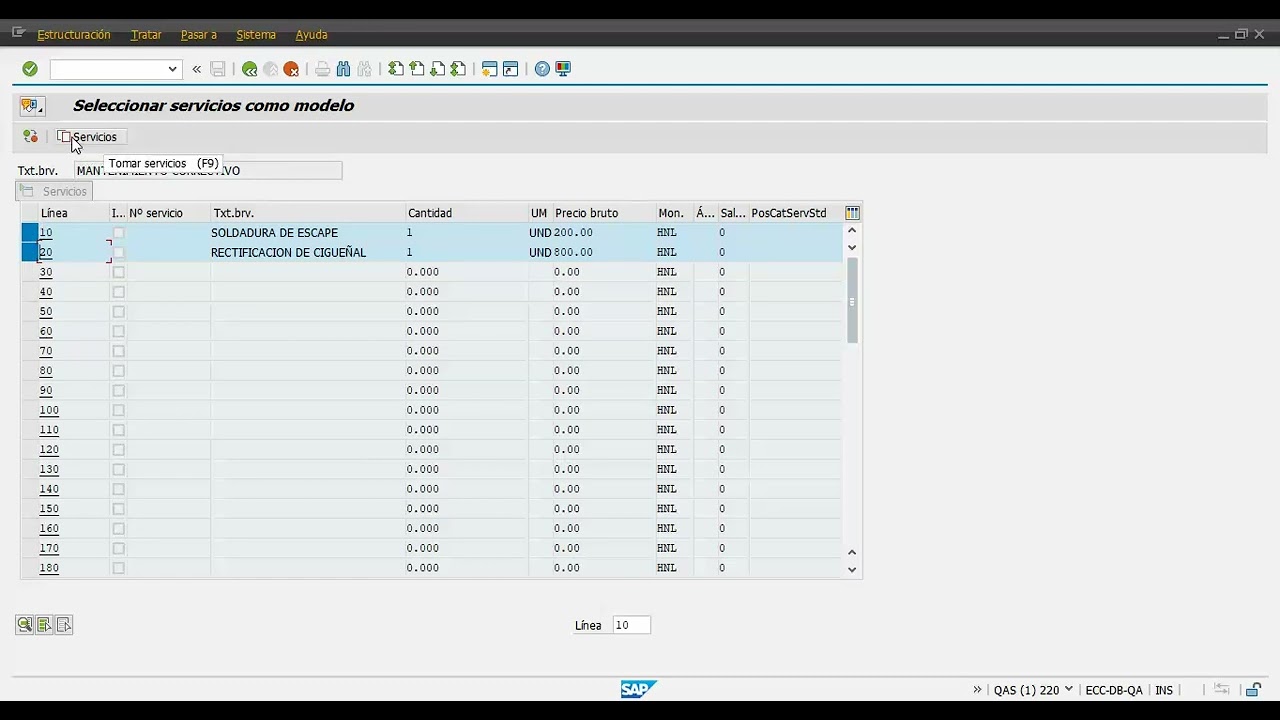Open the customize local layout monitor icon
This screenshot has height=720, width=1280.
(x=563, y=69)
